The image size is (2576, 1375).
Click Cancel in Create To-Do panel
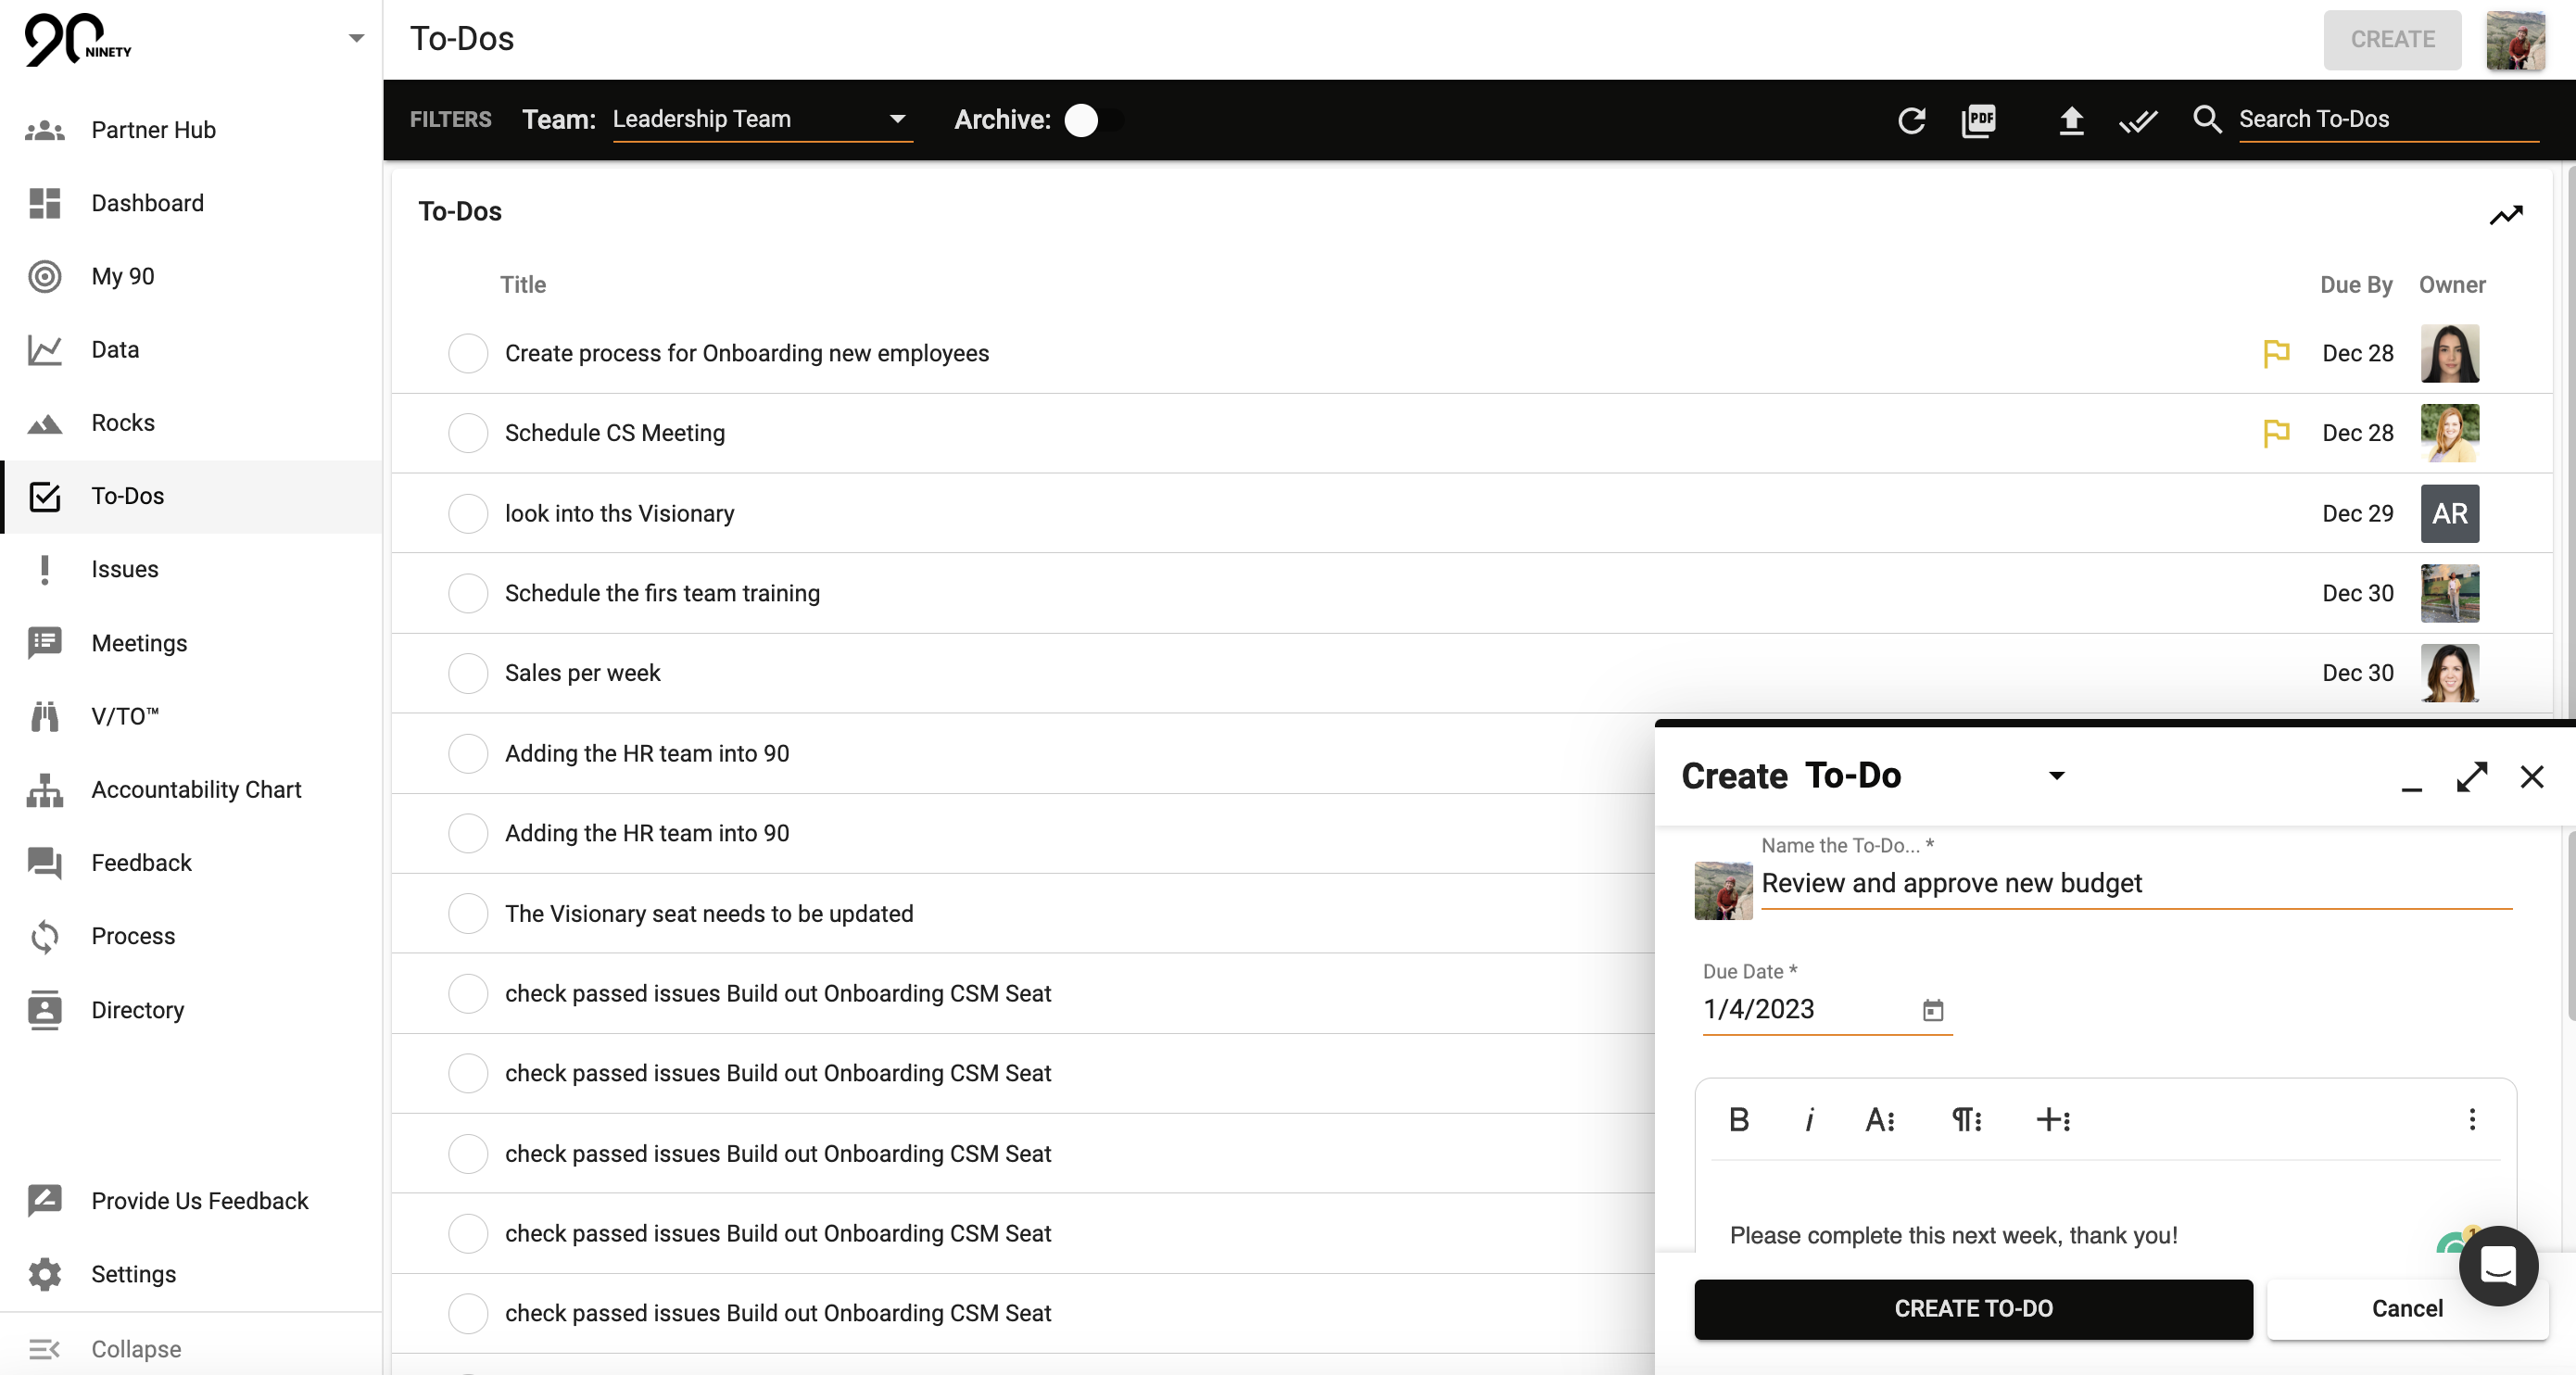click(x=2406, y=1308)
